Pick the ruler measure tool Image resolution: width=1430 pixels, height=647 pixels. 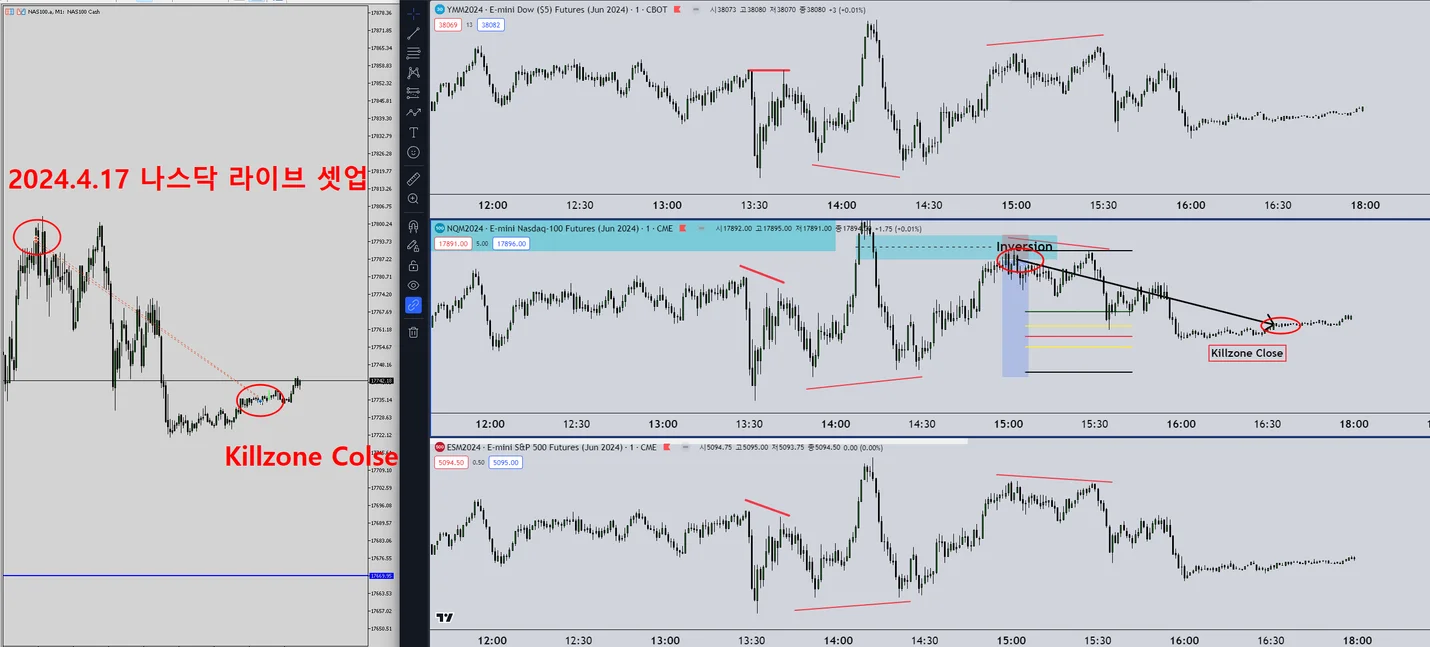[x=414, y=179]
